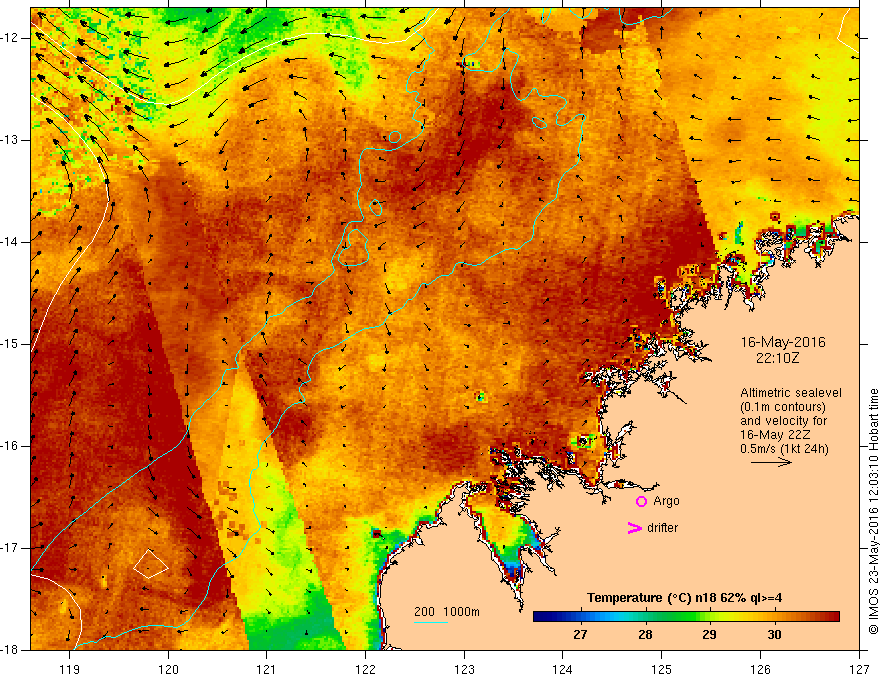Click latitude axis label -16
880x680 pixels.
click(11, 447)
